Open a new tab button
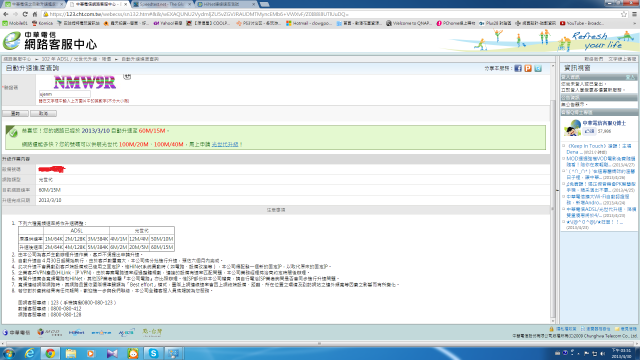Viewport: 640px width, 360px height. pyautogui.click(x=264, y=4)
